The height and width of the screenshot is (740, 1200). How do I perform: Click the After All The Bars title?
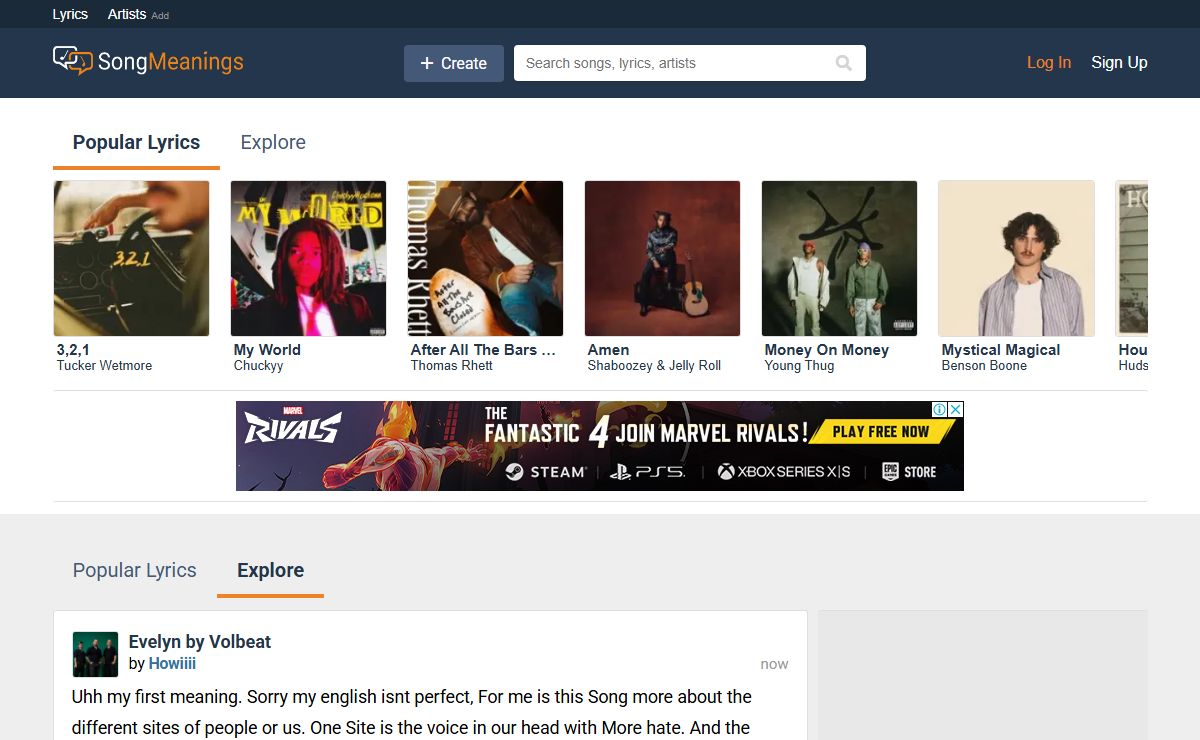(482, 350)
